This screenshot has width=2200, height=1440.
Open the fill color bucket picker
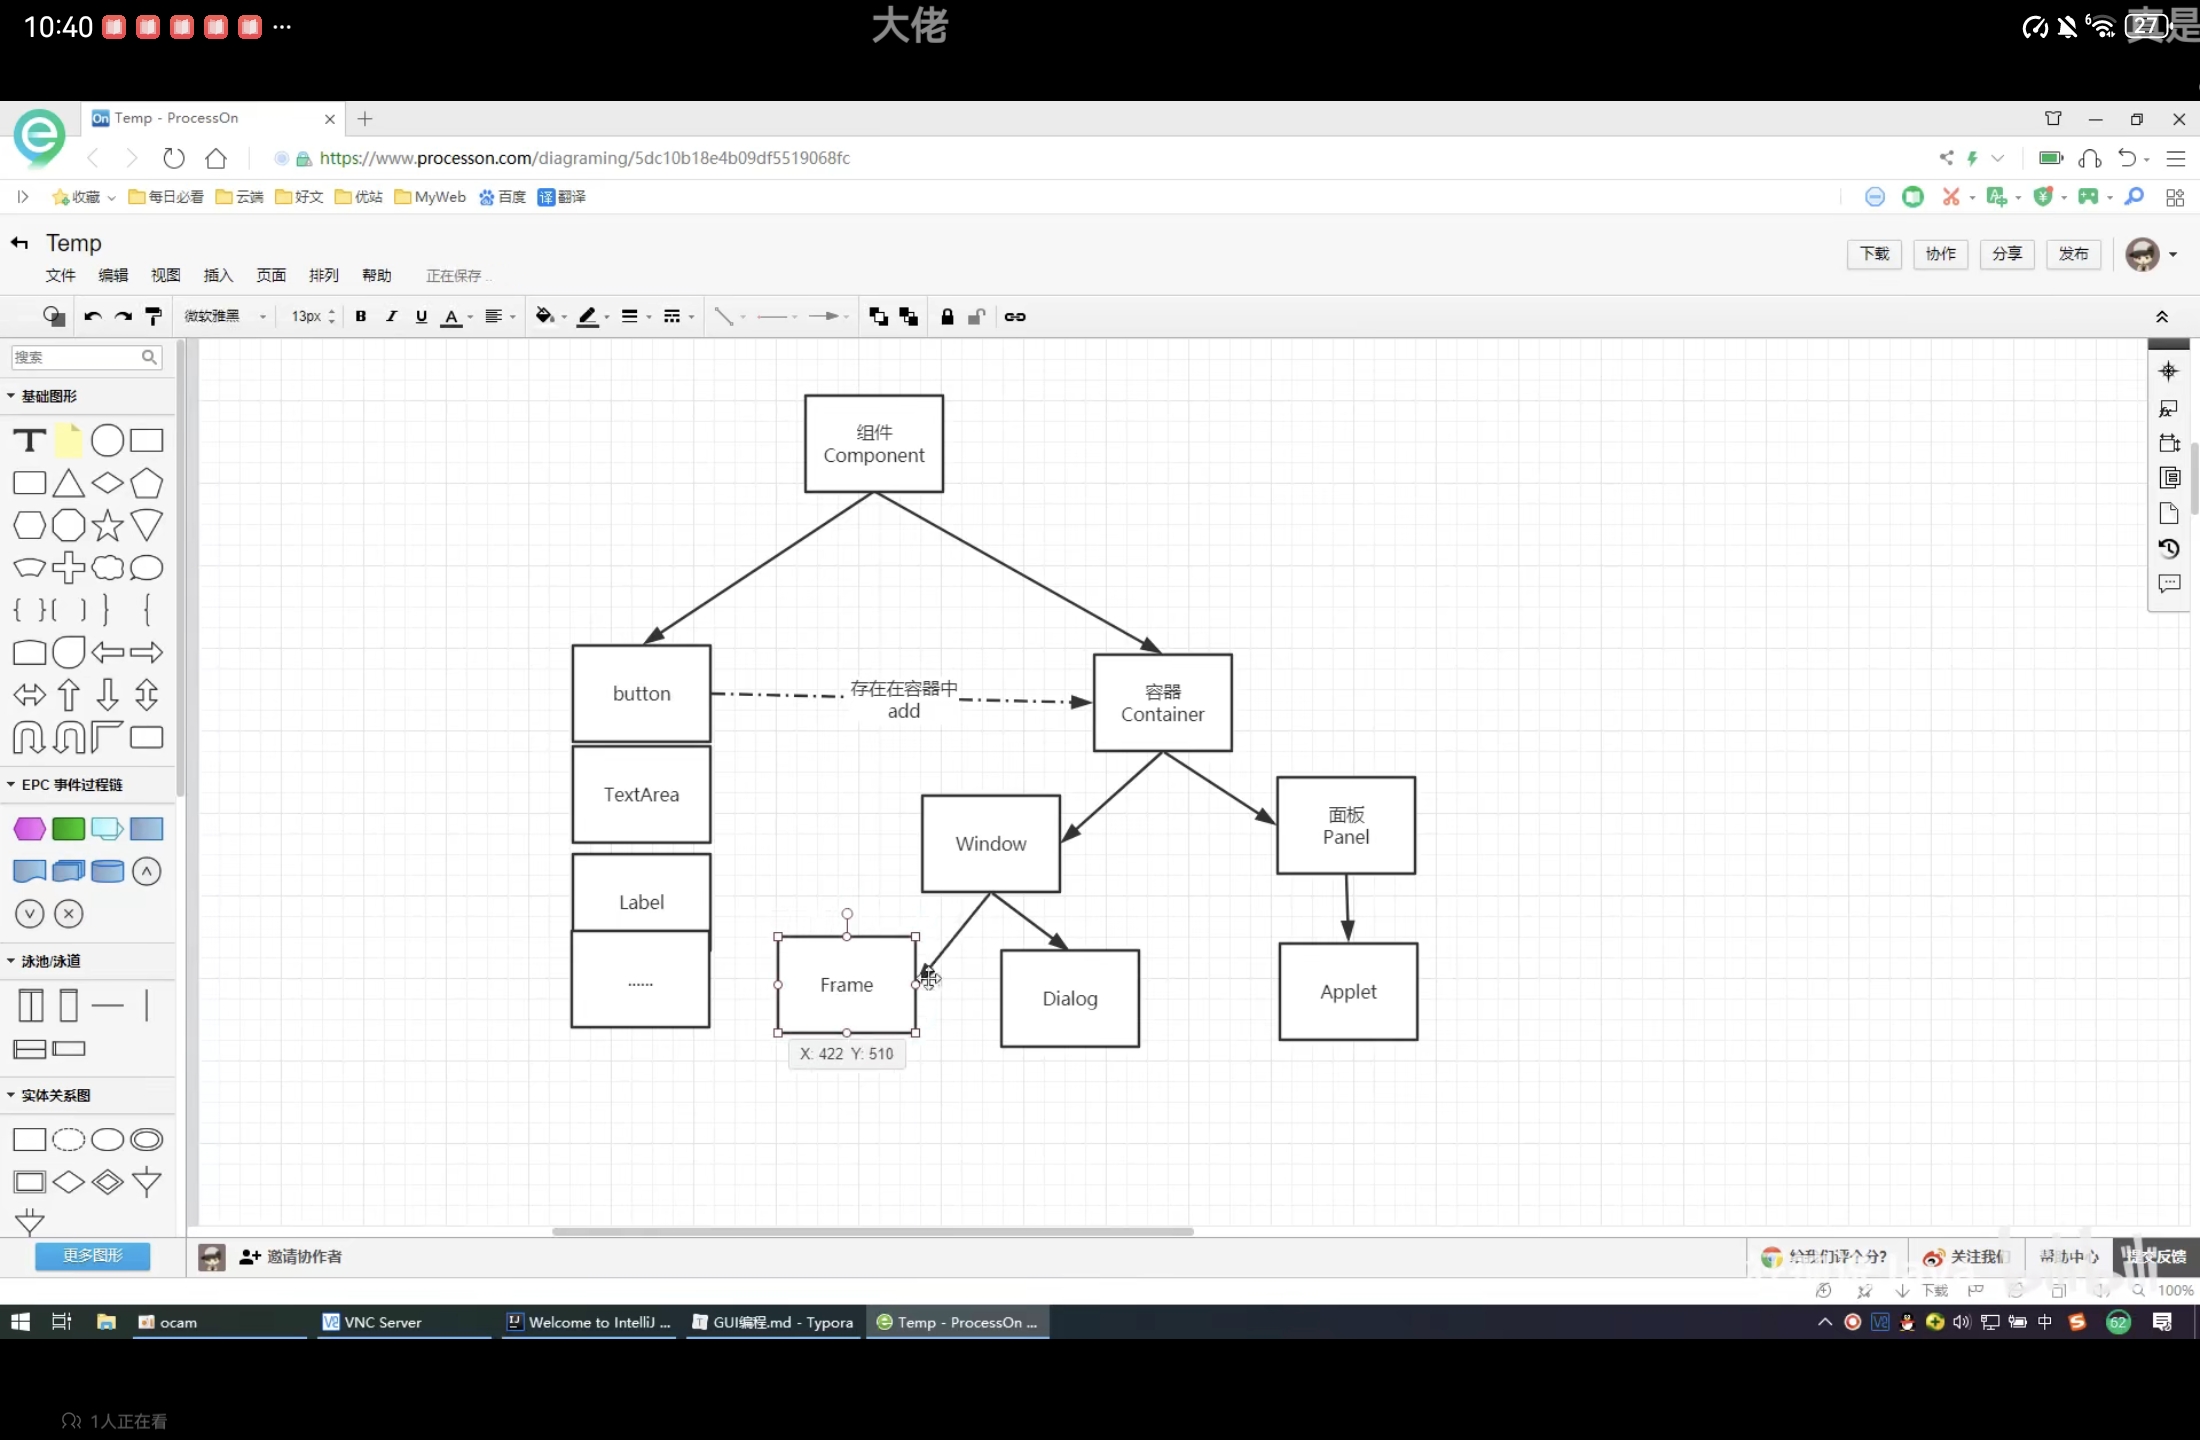pos(544,316)
